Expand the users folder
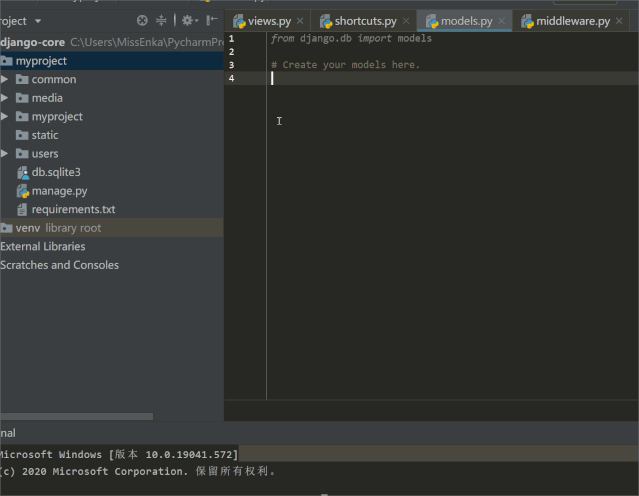The height and width of the screenshot is (496, 639). pos(5,154)
